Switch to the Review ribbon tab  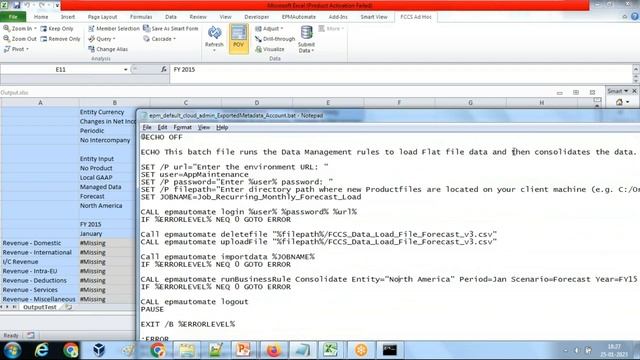click(198, 17)
